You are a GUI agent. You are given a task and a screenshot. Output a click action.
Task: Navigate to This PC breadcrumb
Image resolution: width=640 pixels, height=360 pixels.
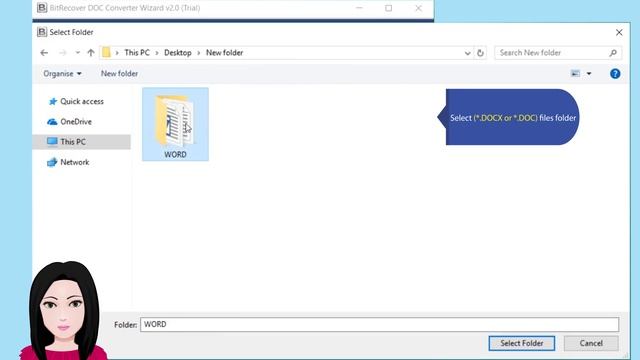click(137, 53)
